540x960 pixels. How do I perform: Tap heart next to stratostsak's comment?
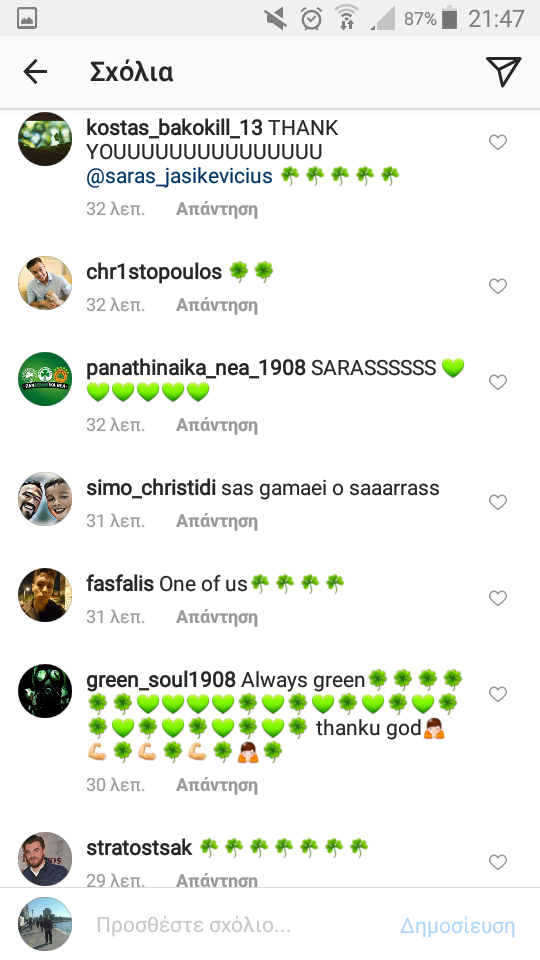[498, 862]
